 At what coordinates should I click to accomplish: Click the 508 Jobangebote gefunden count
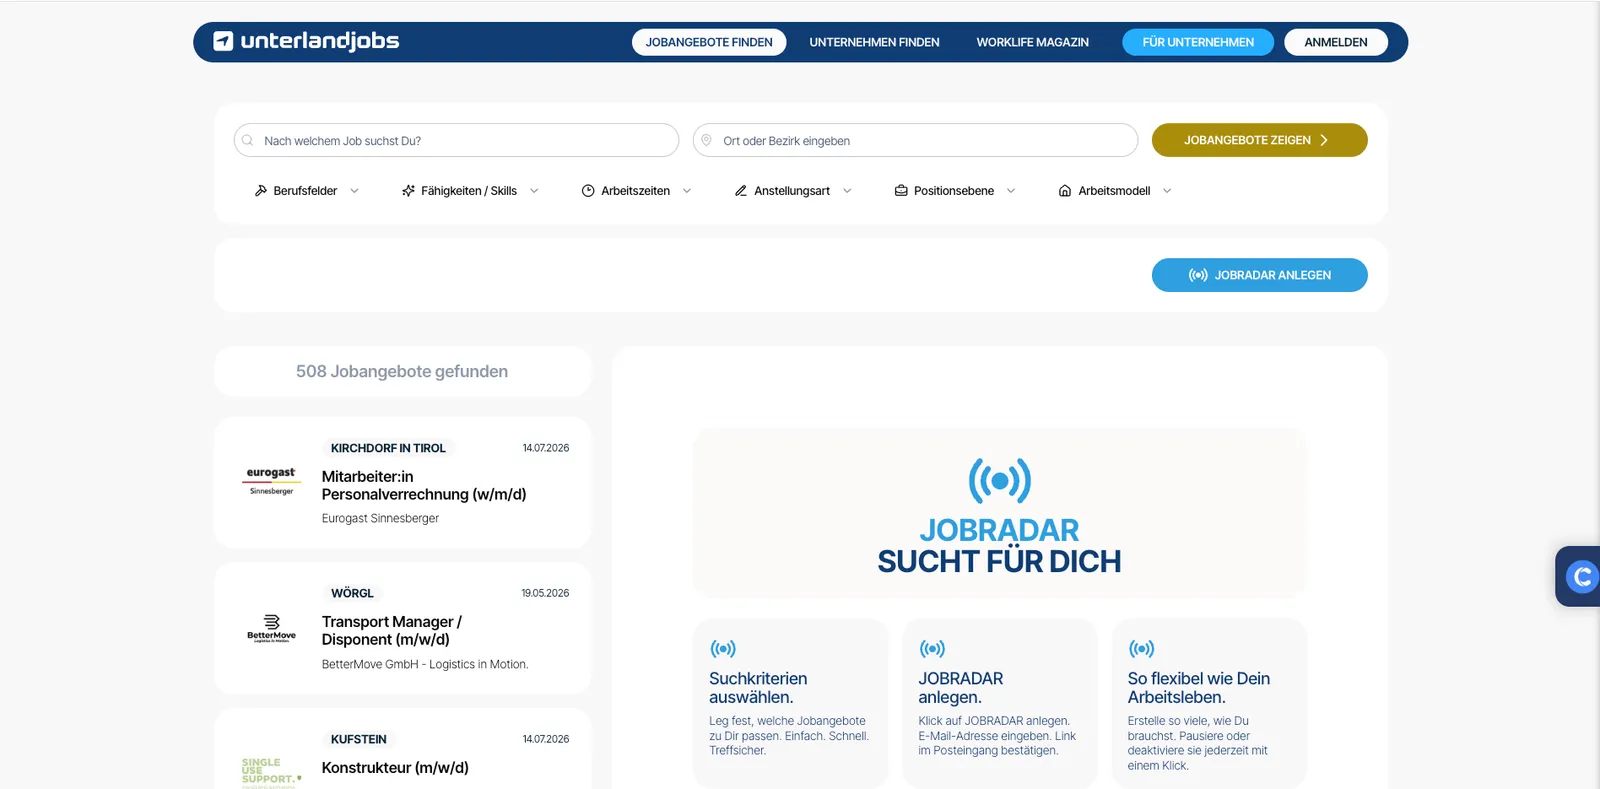402,371
